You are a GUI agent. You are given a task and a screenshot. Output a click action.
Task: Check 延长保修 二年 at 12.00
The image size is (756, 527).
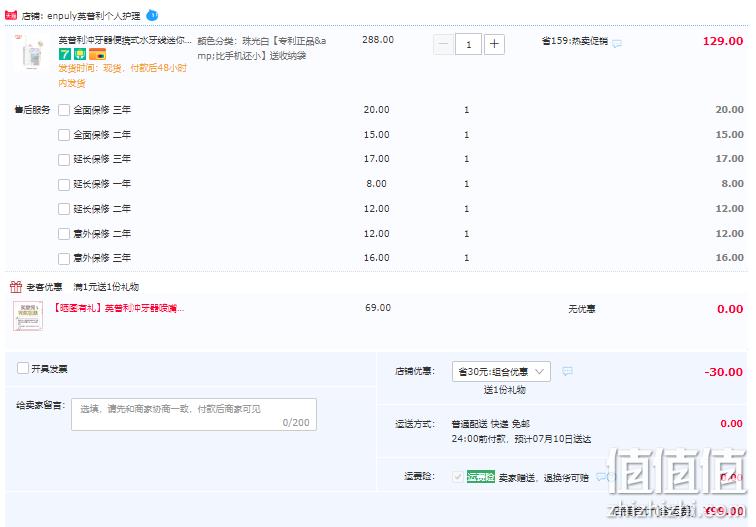(64, 209)
